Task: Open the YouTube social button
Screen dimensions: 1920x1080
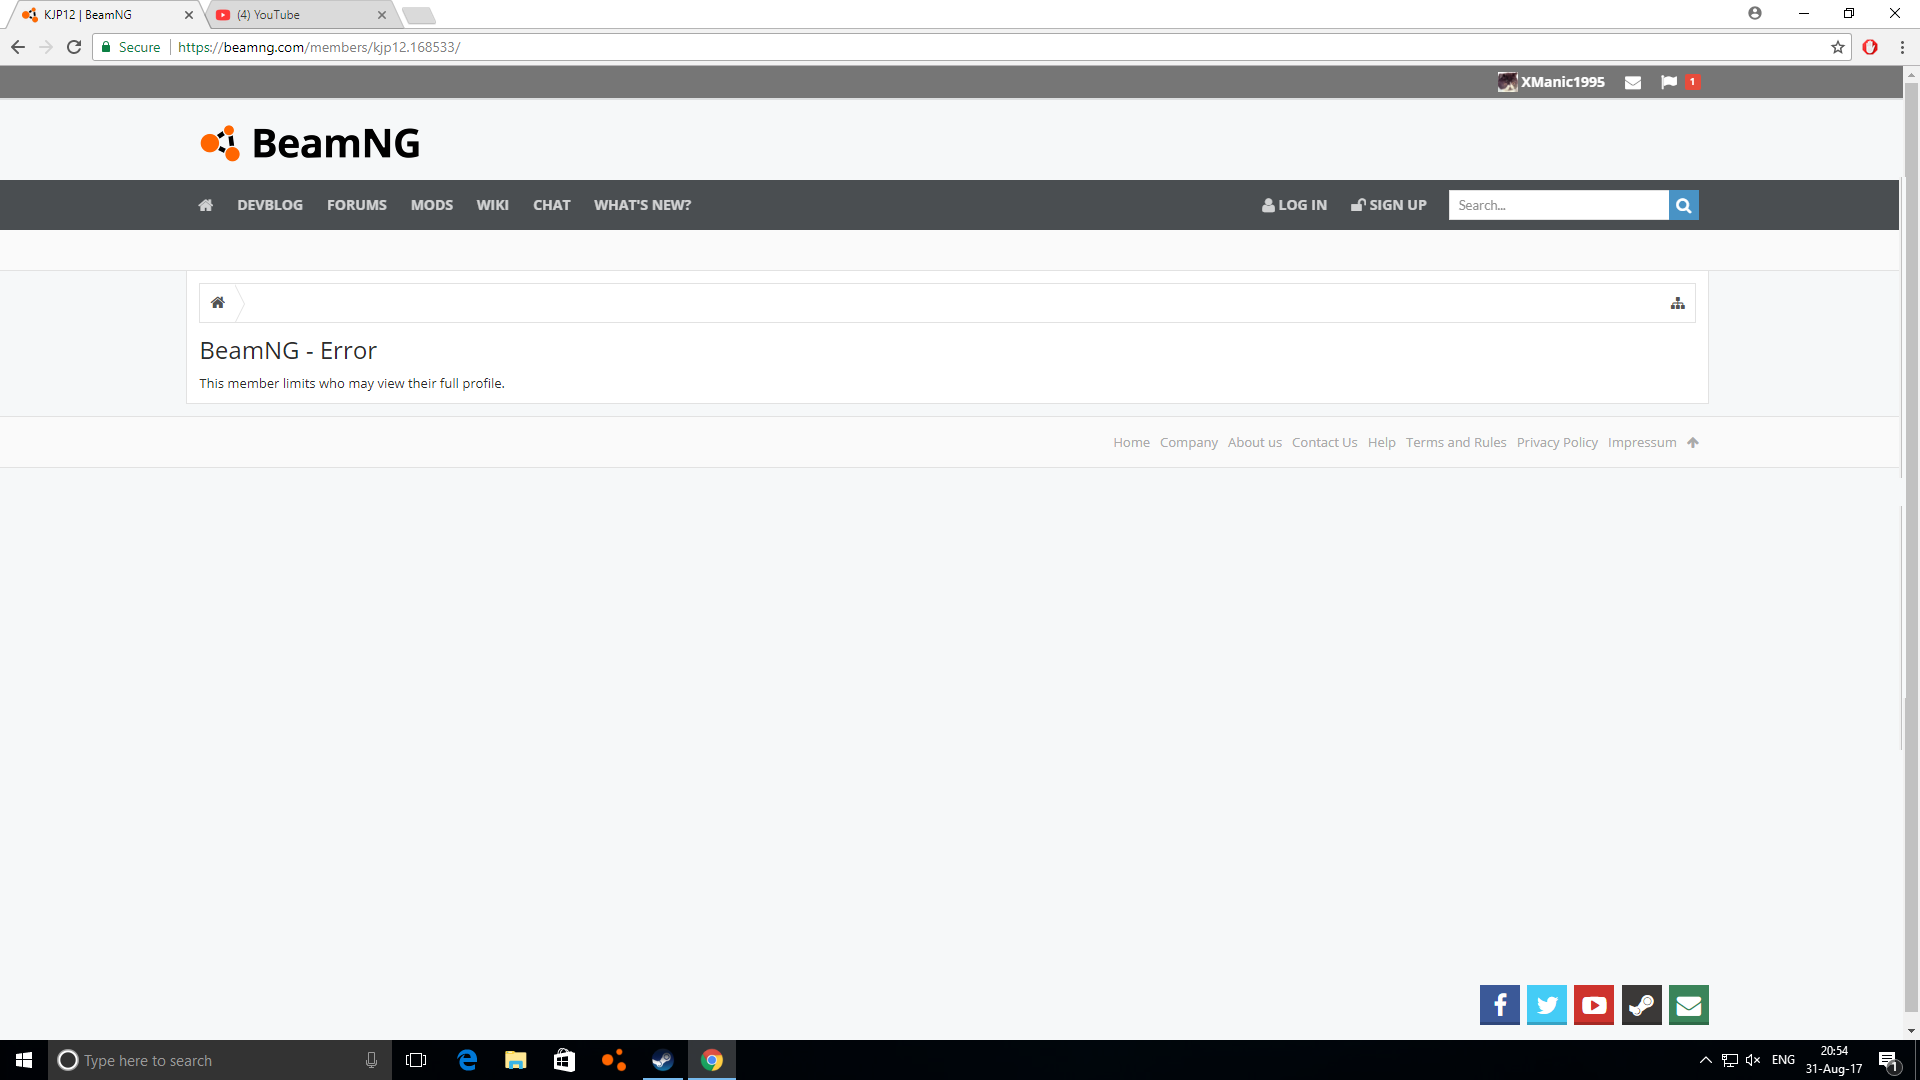Action: 1594,1005
